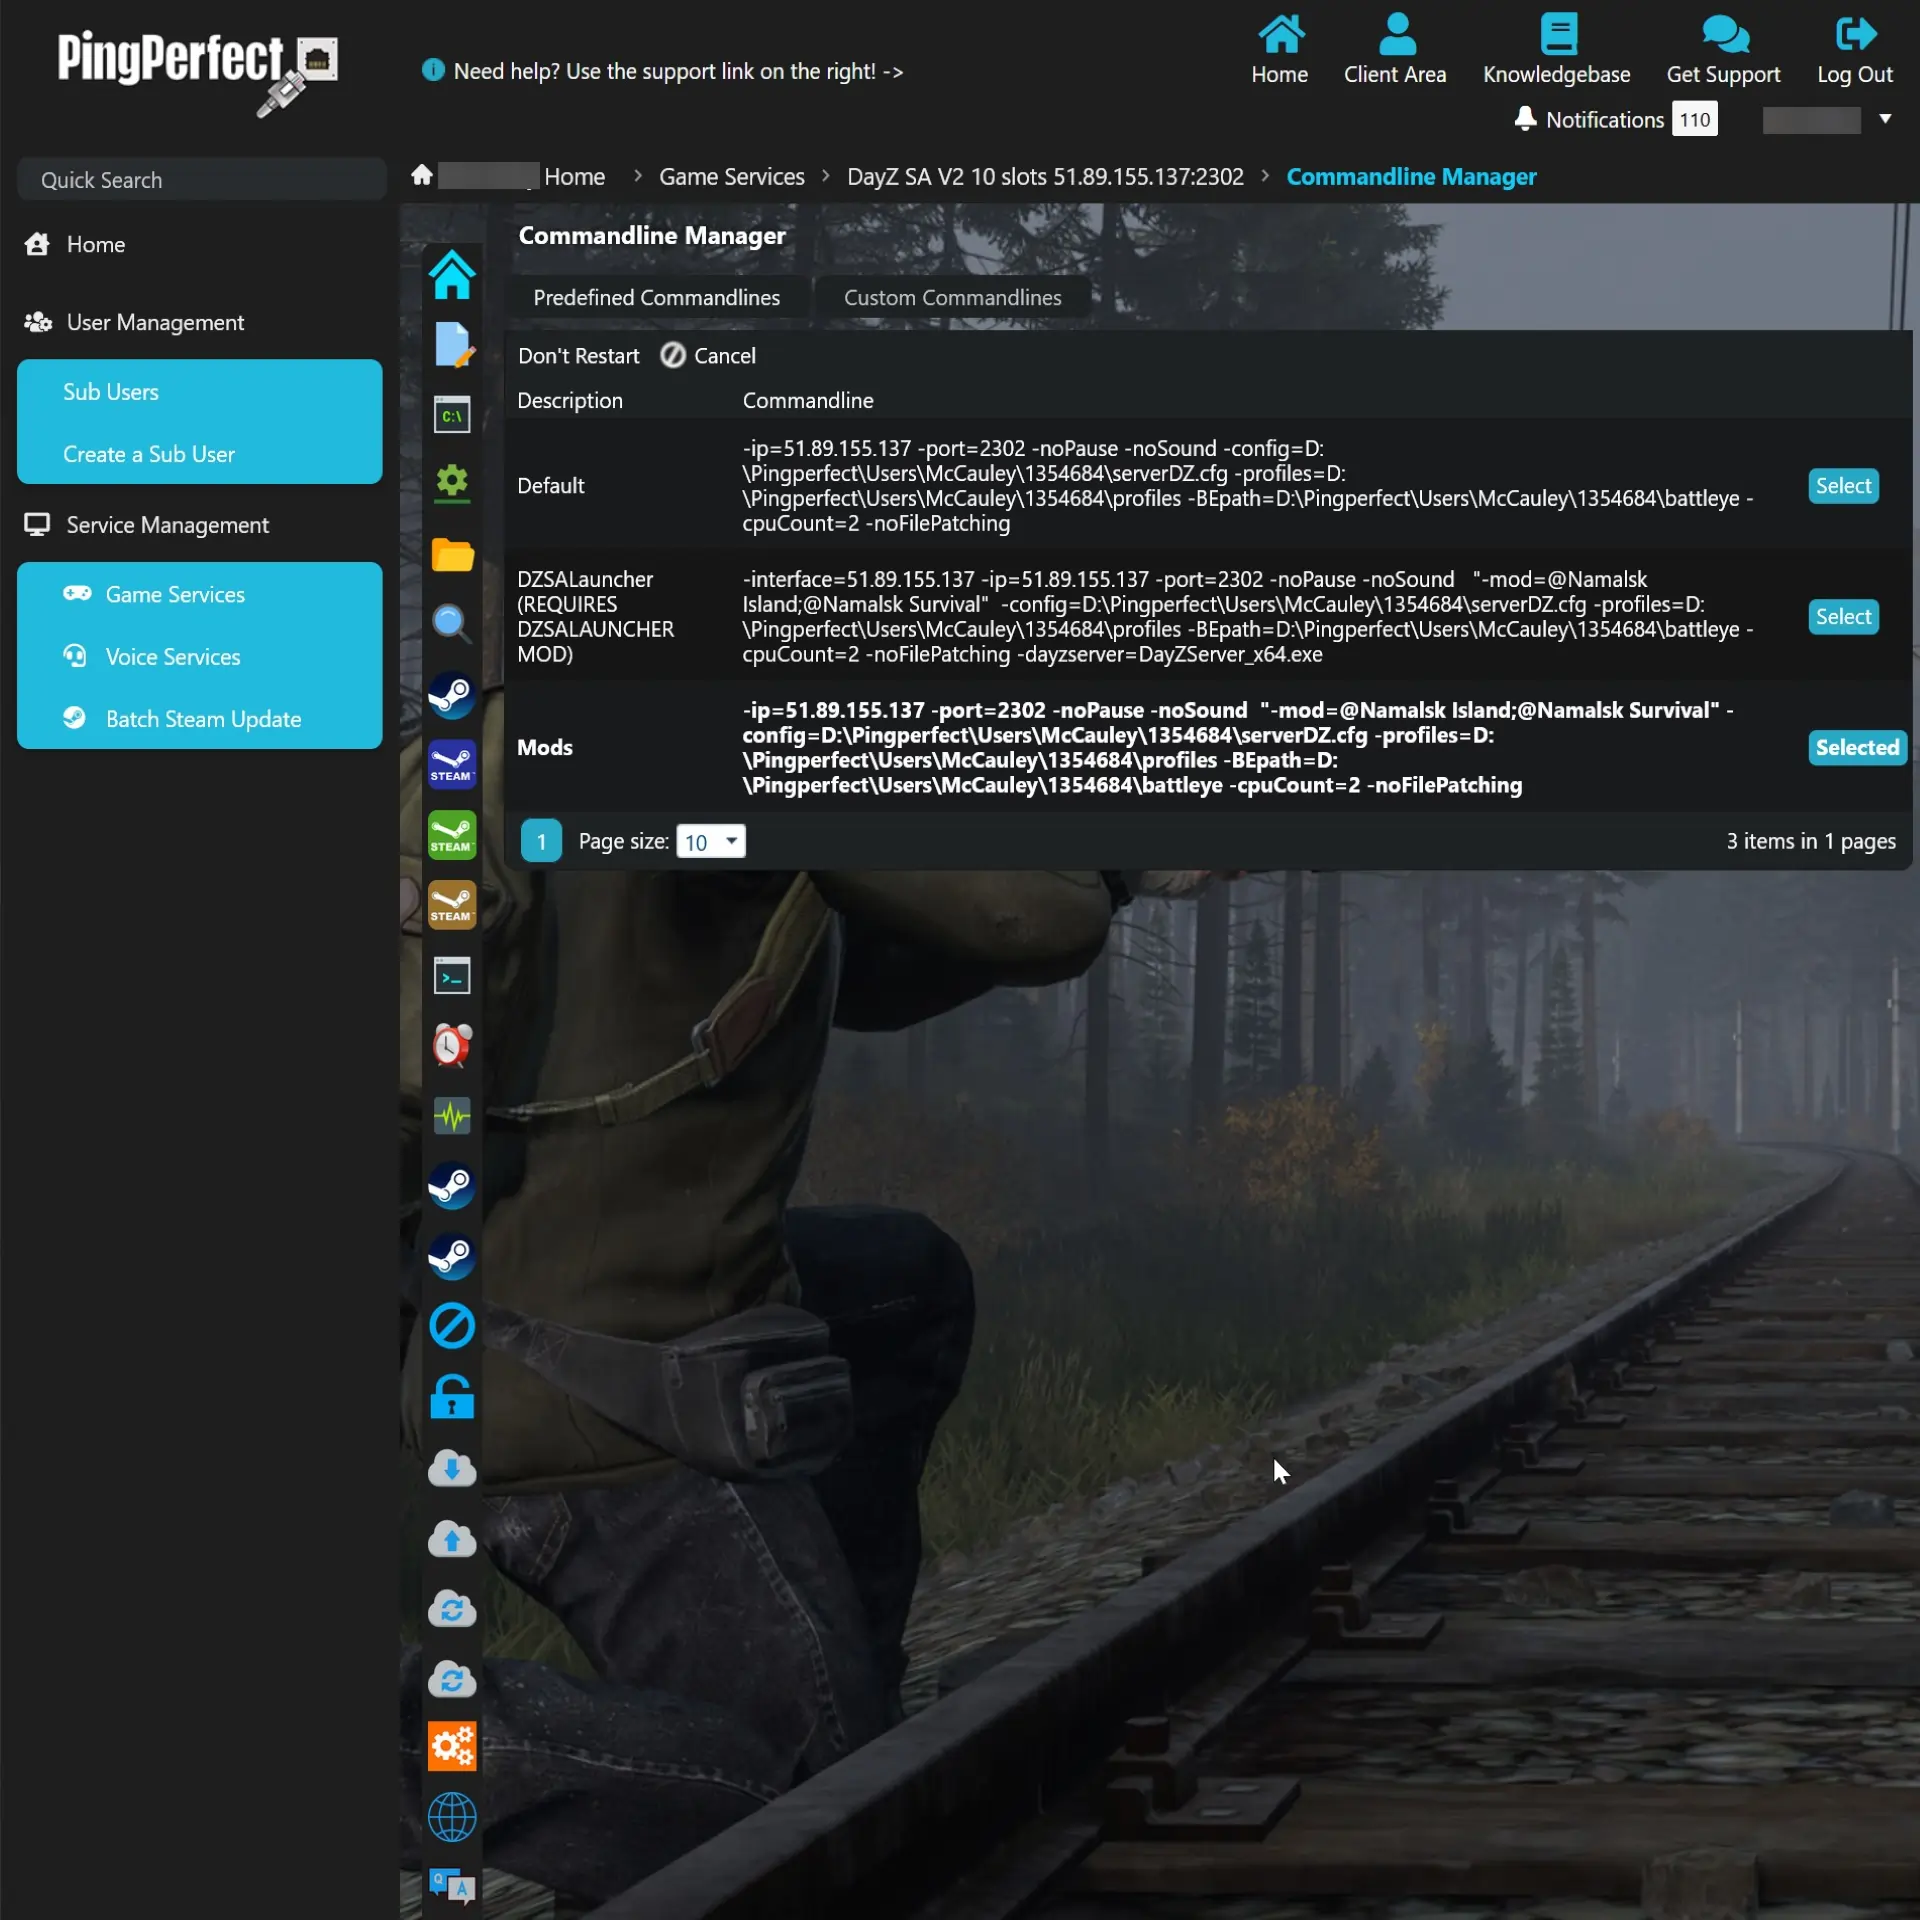Click the performance monitor heartbeat icon
Viewport: 1920px width, 1920px height.
click(452, 1116)
